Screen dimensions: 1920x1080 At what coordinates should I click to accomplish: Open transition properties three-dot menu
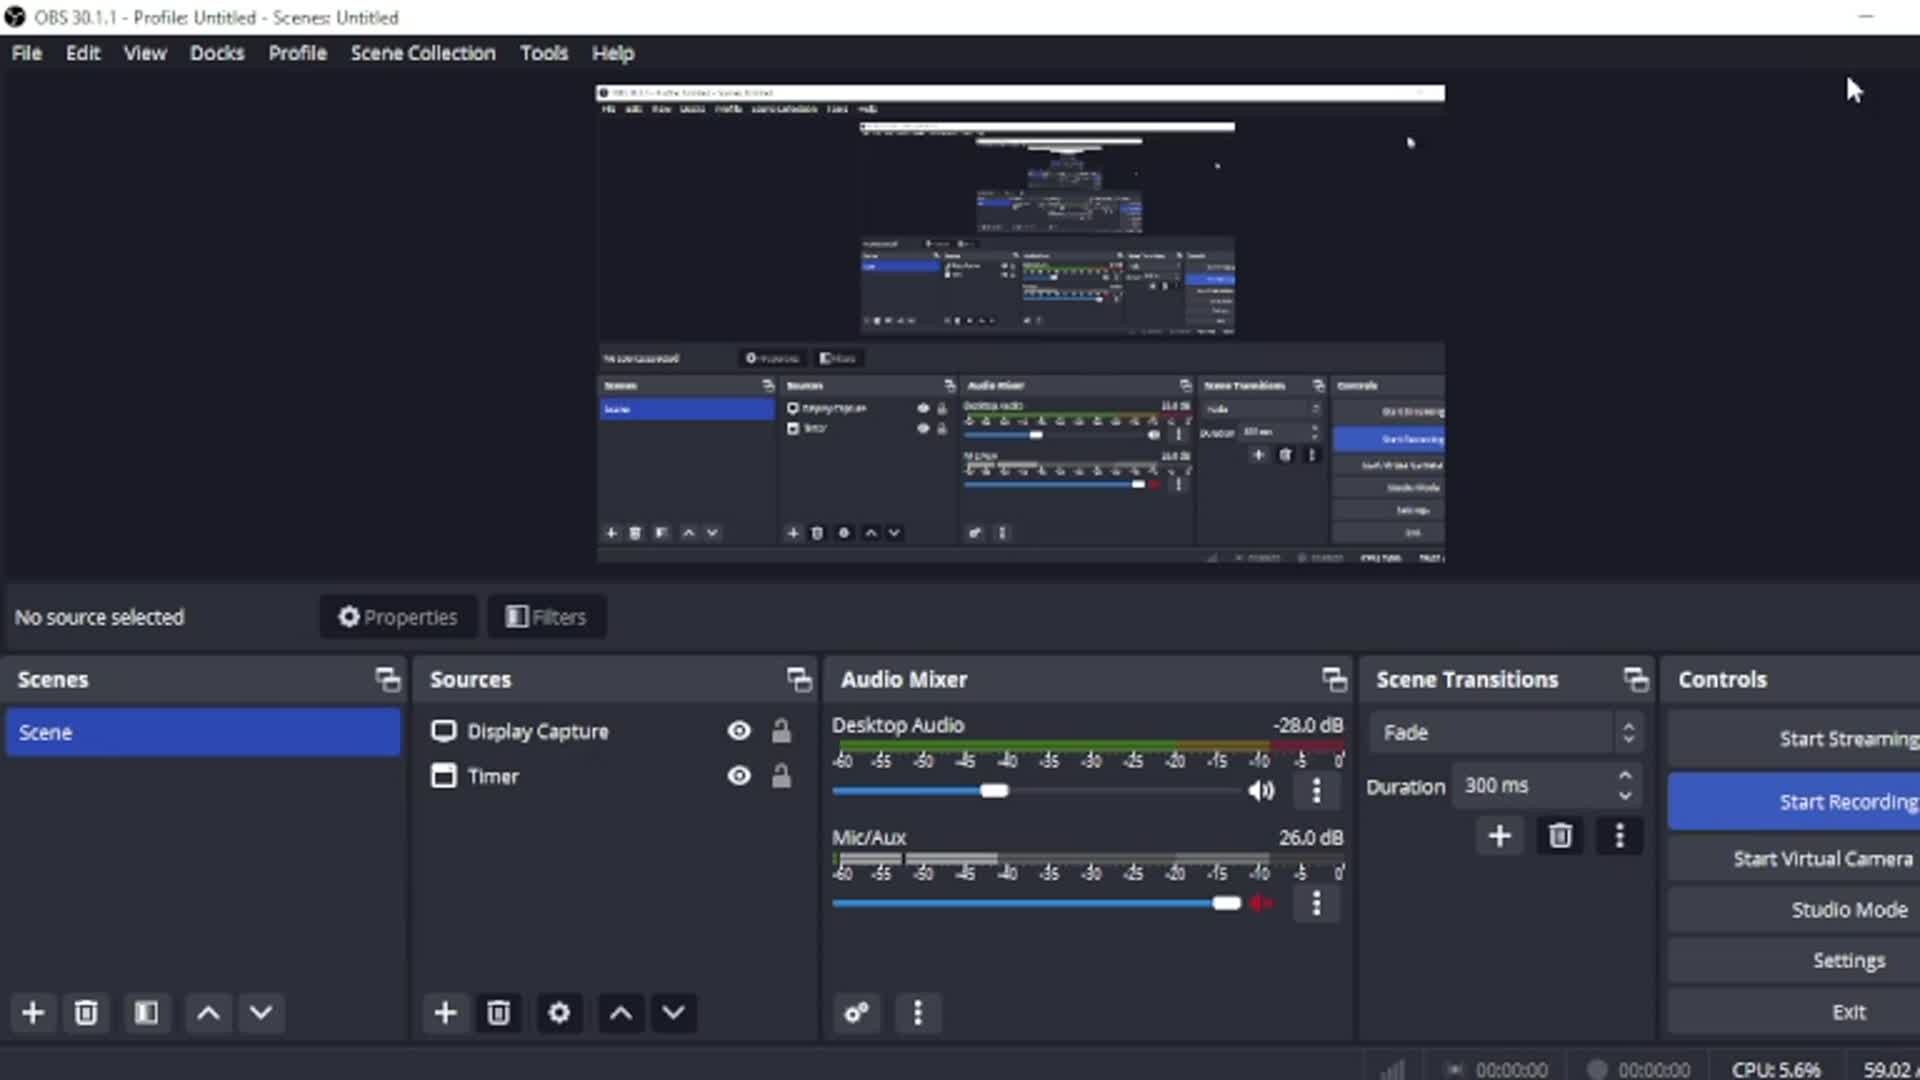[x=1619, y=836]
